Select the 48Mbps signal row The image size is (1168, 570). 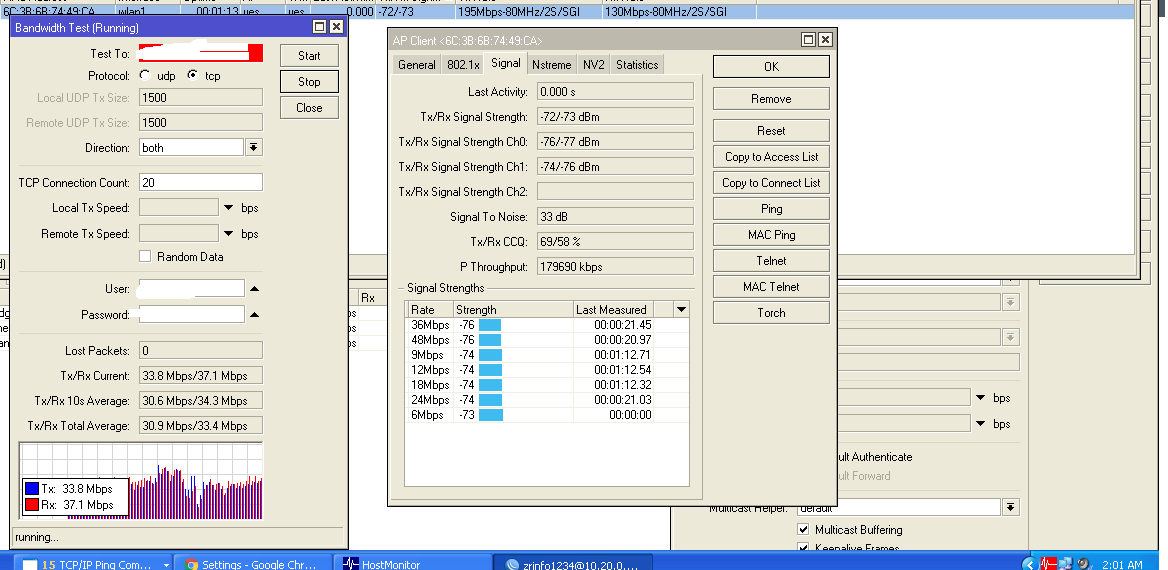pyautogui.click(x=547, y=340)
